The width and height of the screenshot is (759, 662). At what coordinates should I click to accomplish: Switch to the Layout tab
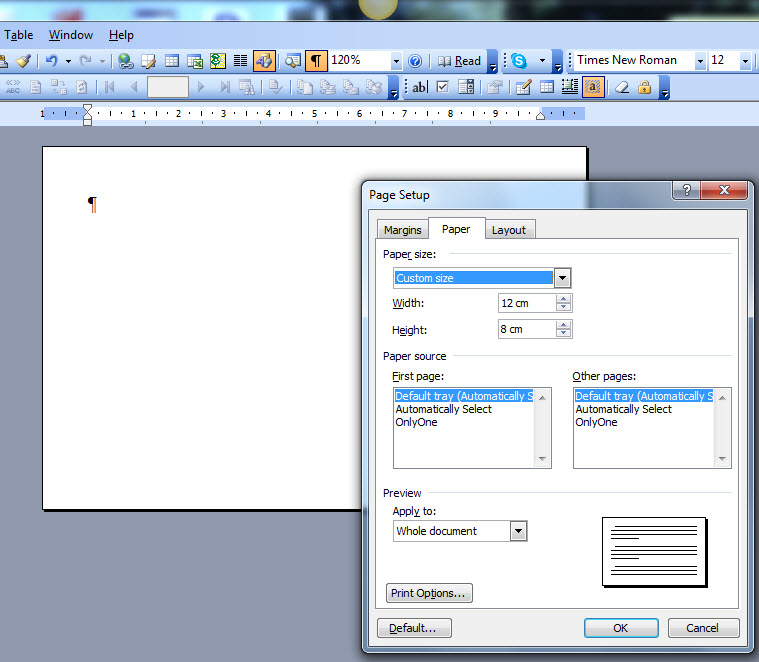[x=509, y=230]
